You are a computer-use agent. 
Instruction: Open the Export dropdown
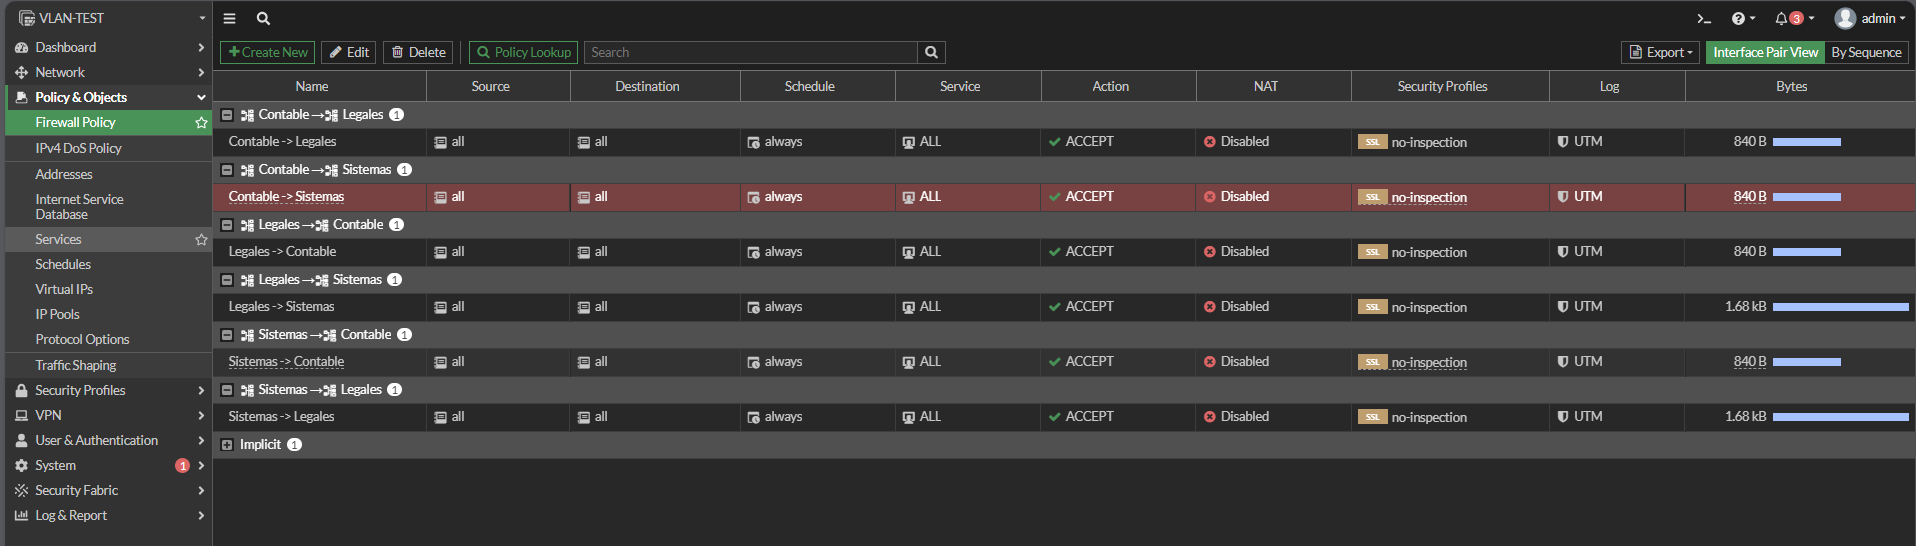tap(1660, 53)
